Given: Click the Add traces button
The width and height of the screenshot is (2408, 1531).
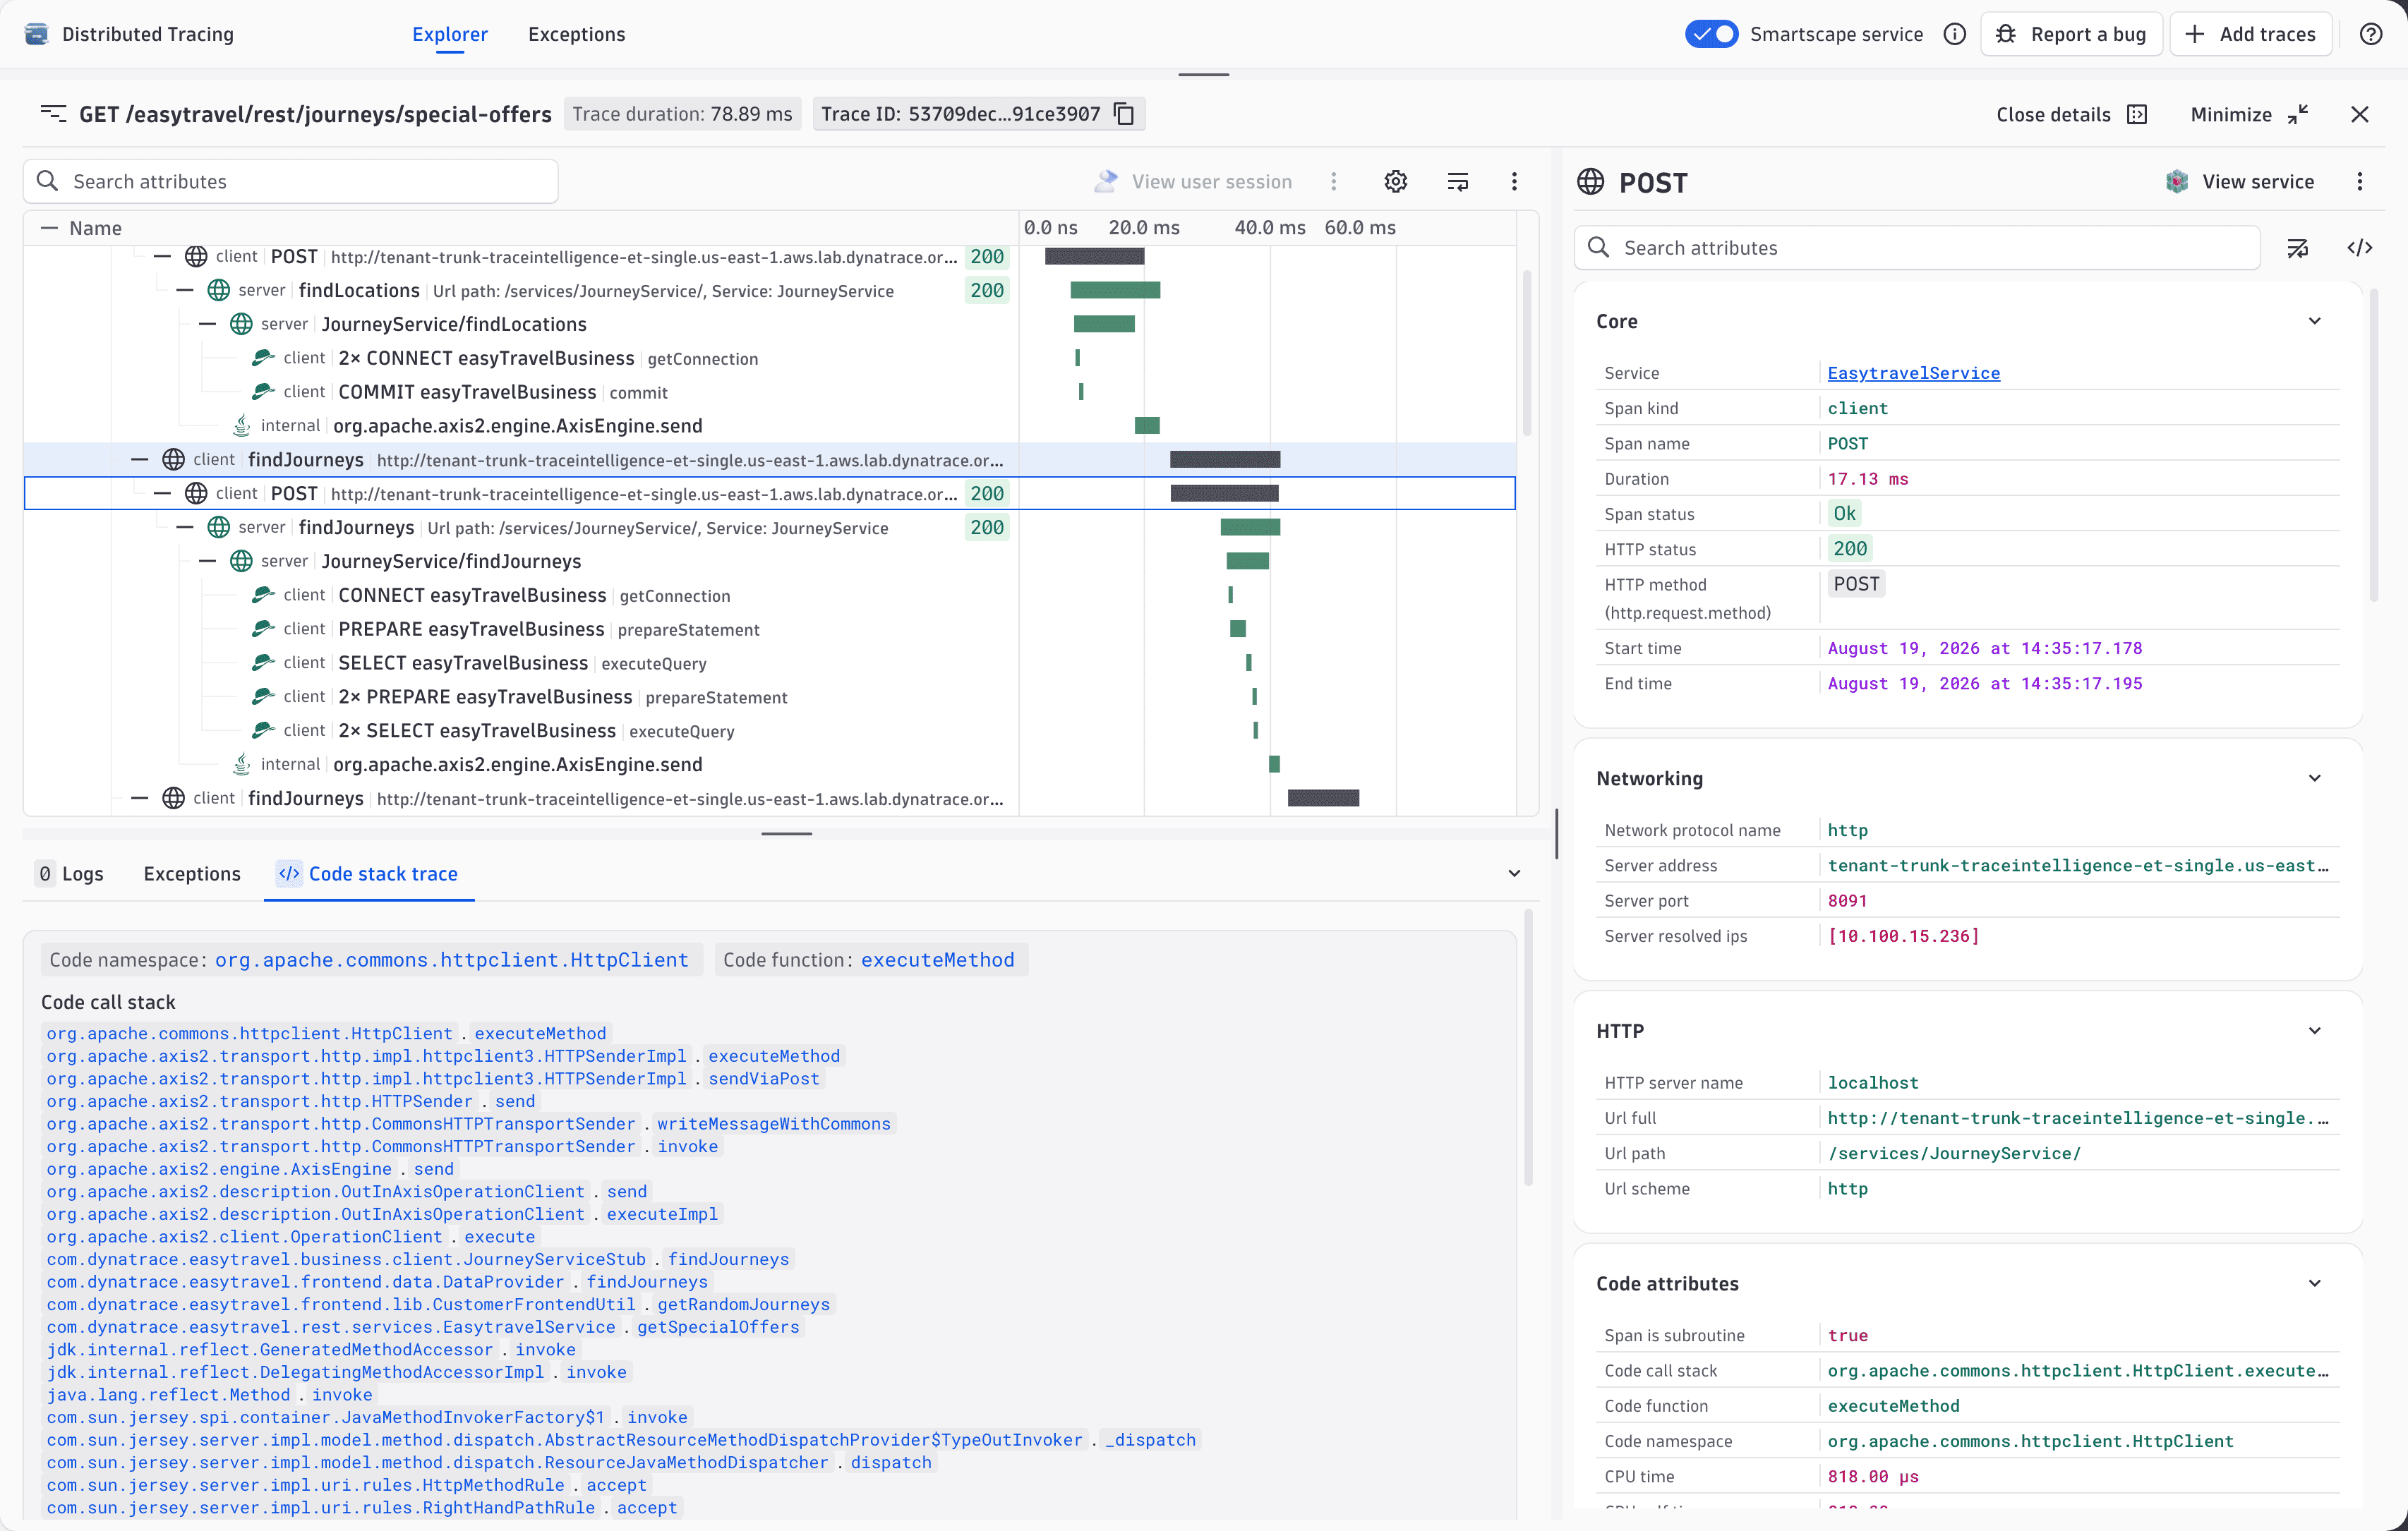Looking at the screenshot, I should (2250, 34).
